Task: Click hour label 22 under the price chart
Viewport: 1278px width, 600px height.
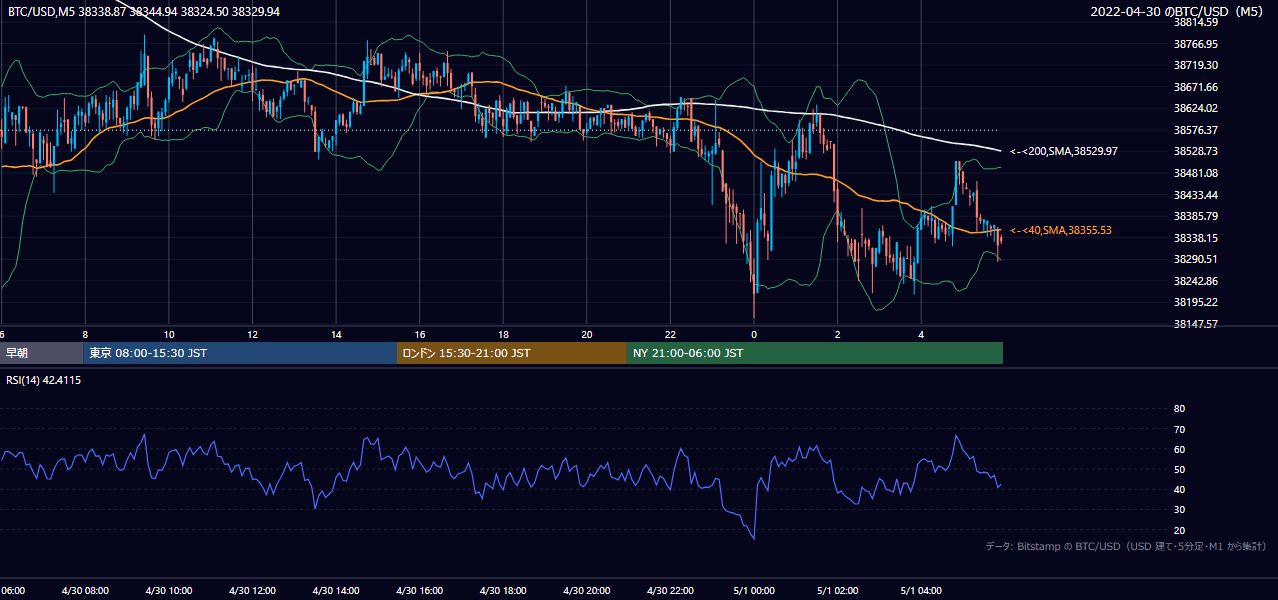Action: pos(670,335)
